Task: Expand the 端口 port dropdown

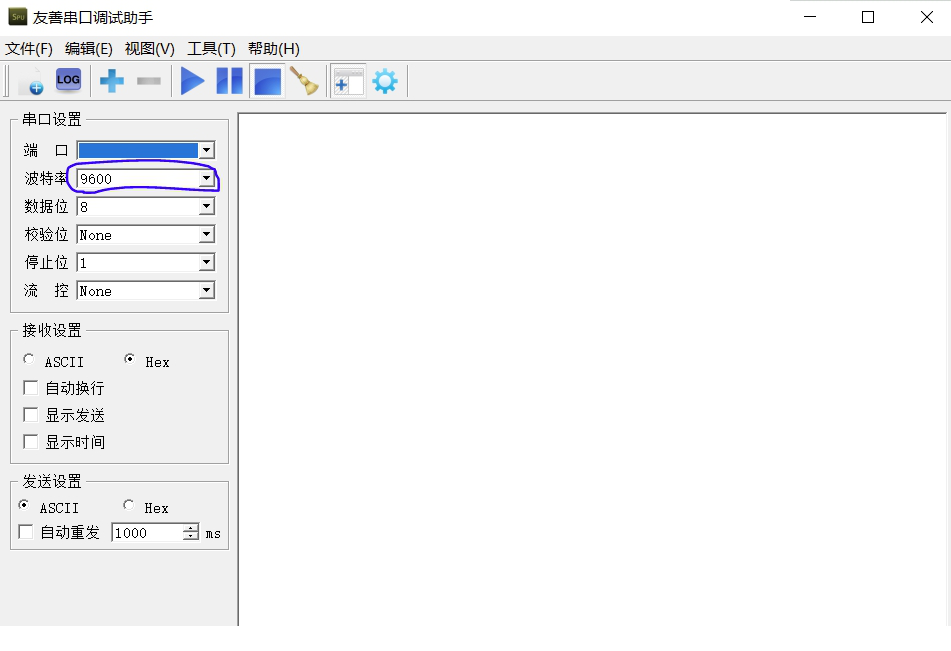Action: pos(206,150)
